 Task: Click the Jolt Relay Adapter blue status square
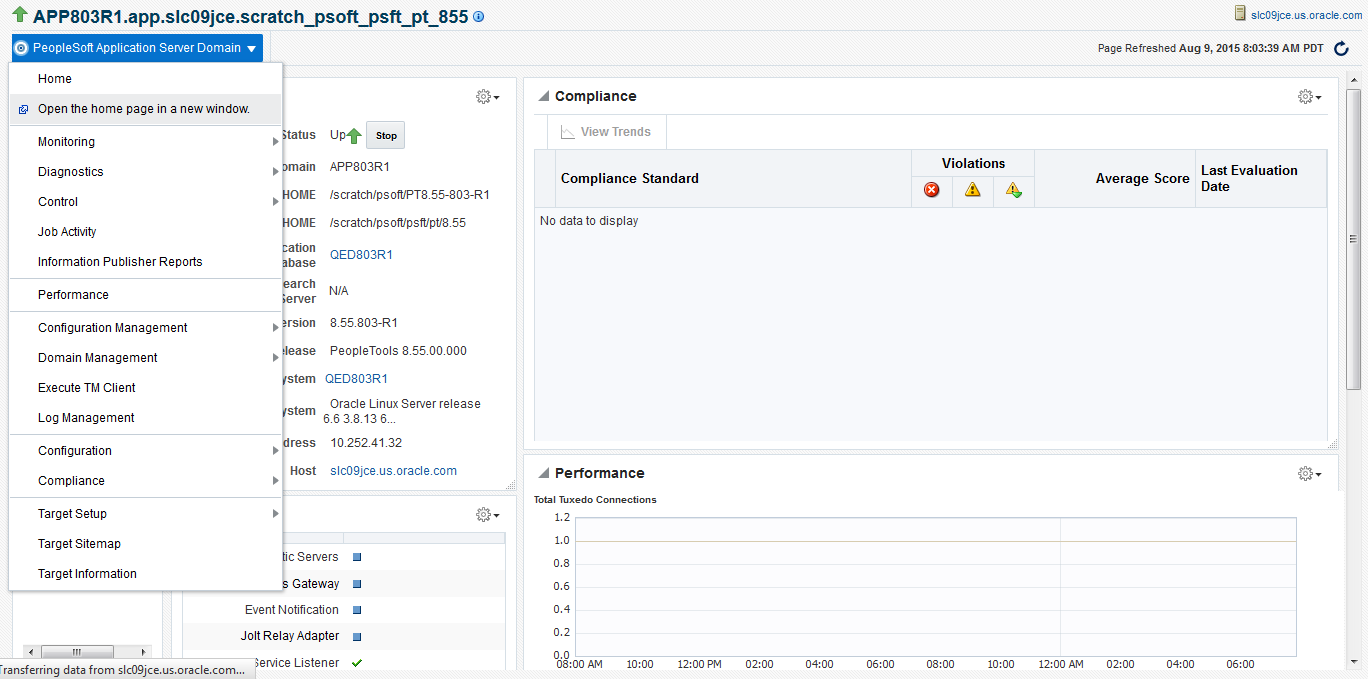tap(357, 636)
